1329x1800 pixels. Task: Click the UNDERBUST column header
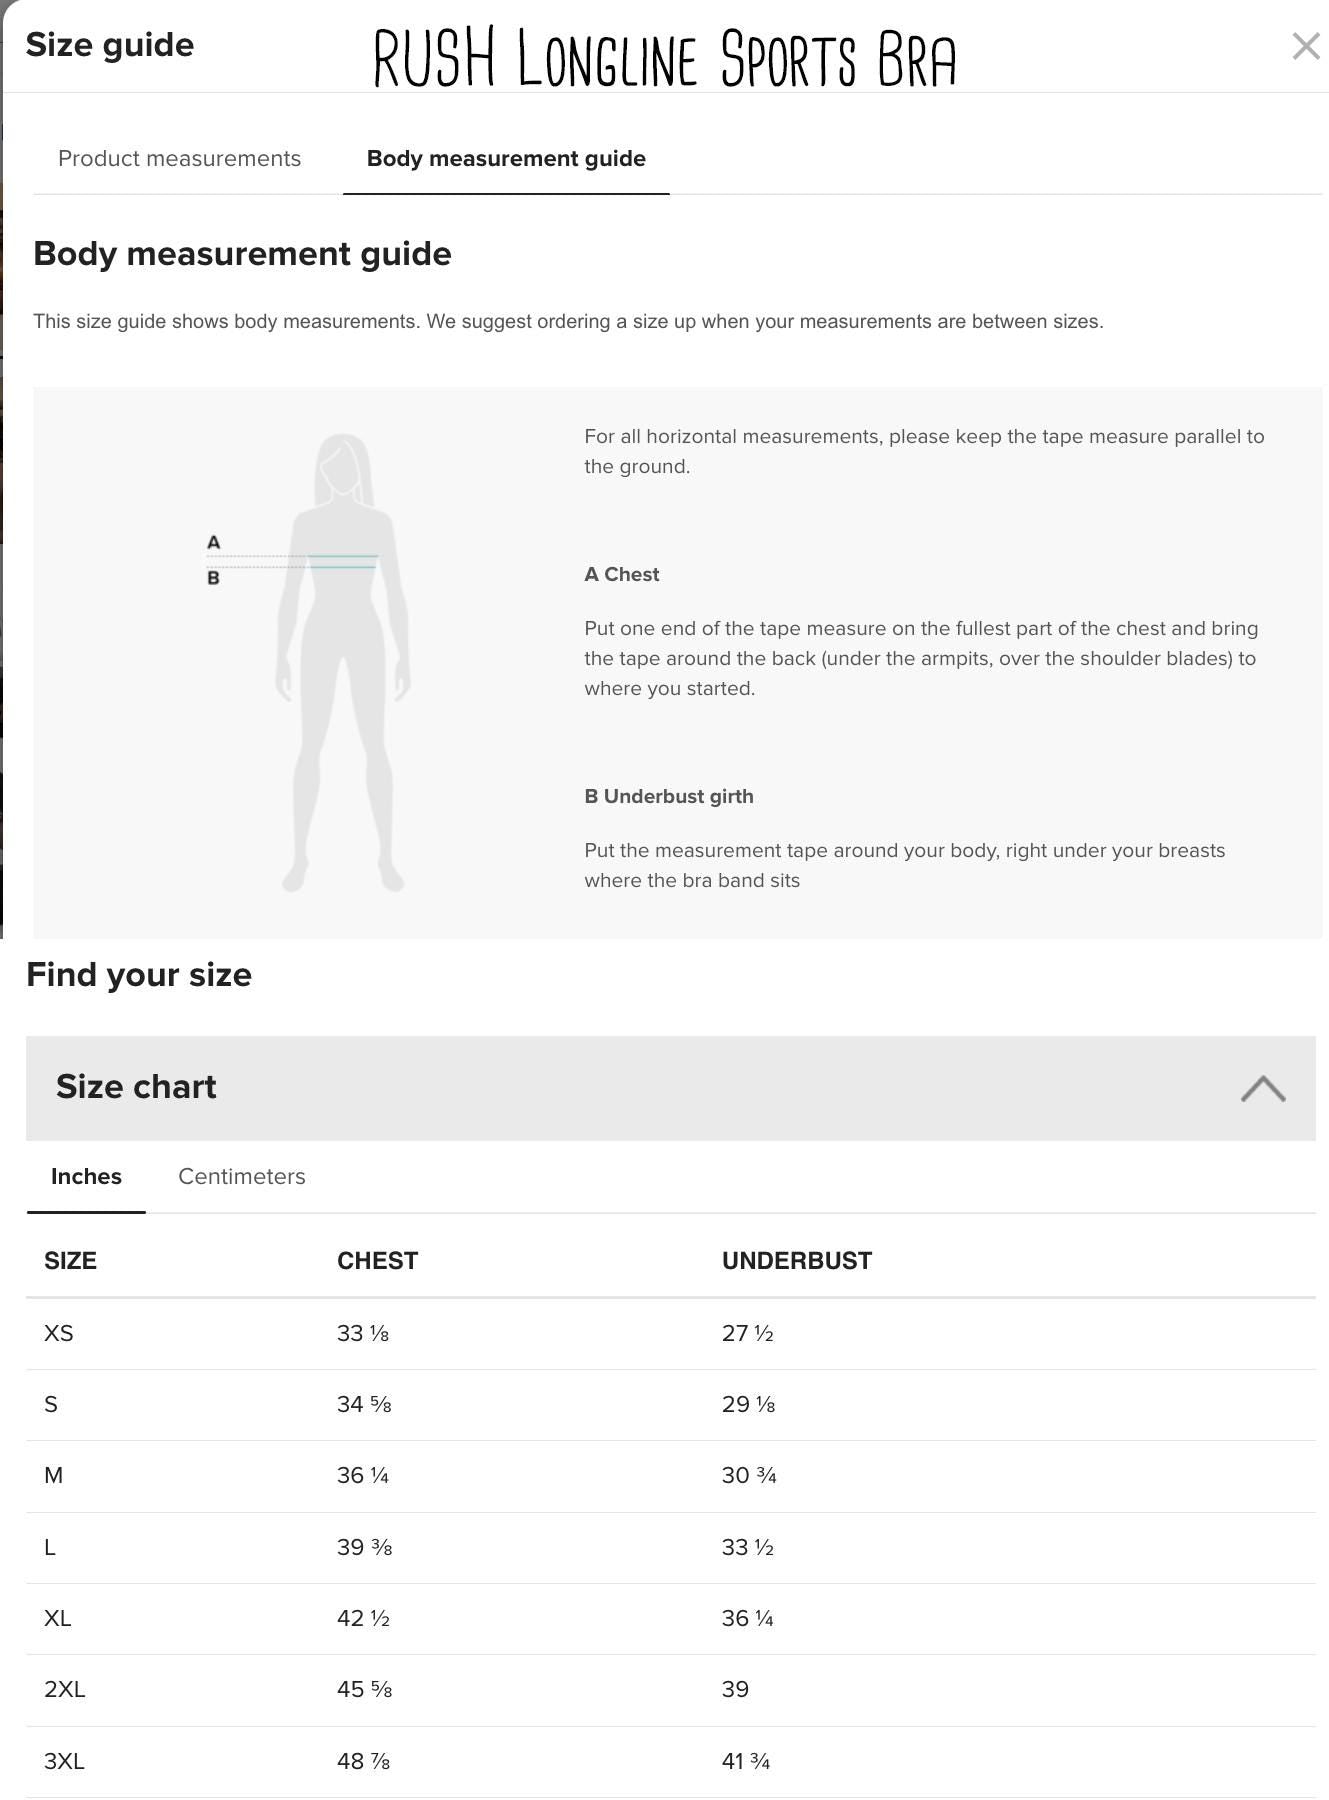796,1261
